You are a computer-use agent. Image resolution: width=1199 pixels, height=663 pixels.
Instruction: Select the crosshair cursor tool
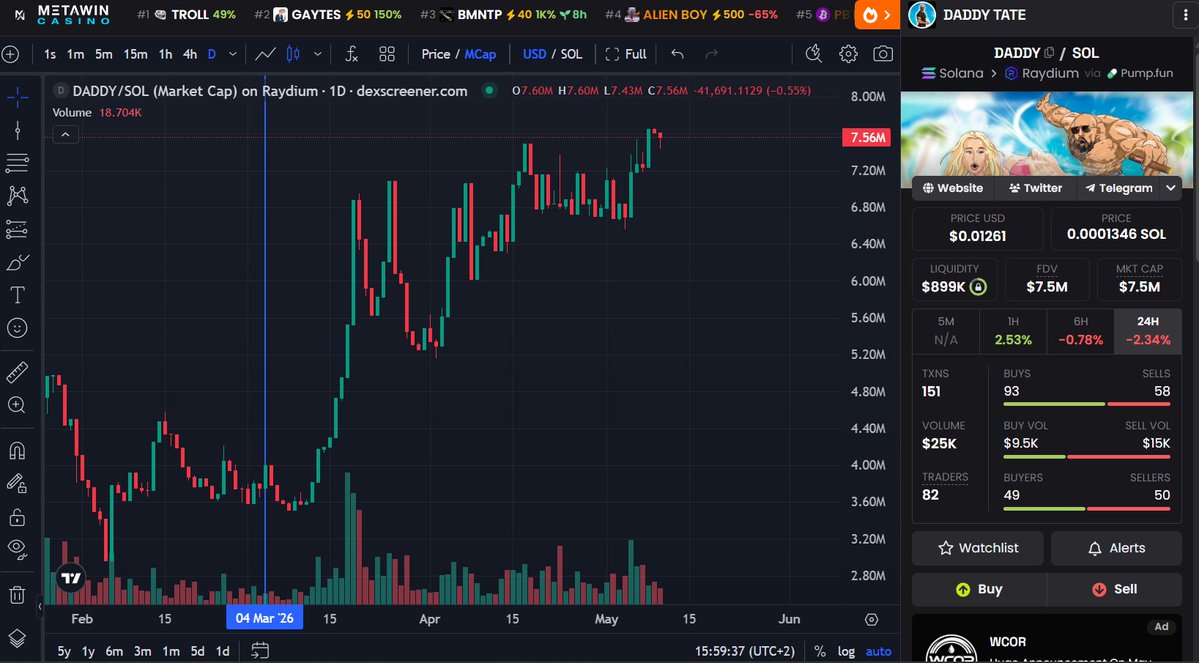coord(17,96)
